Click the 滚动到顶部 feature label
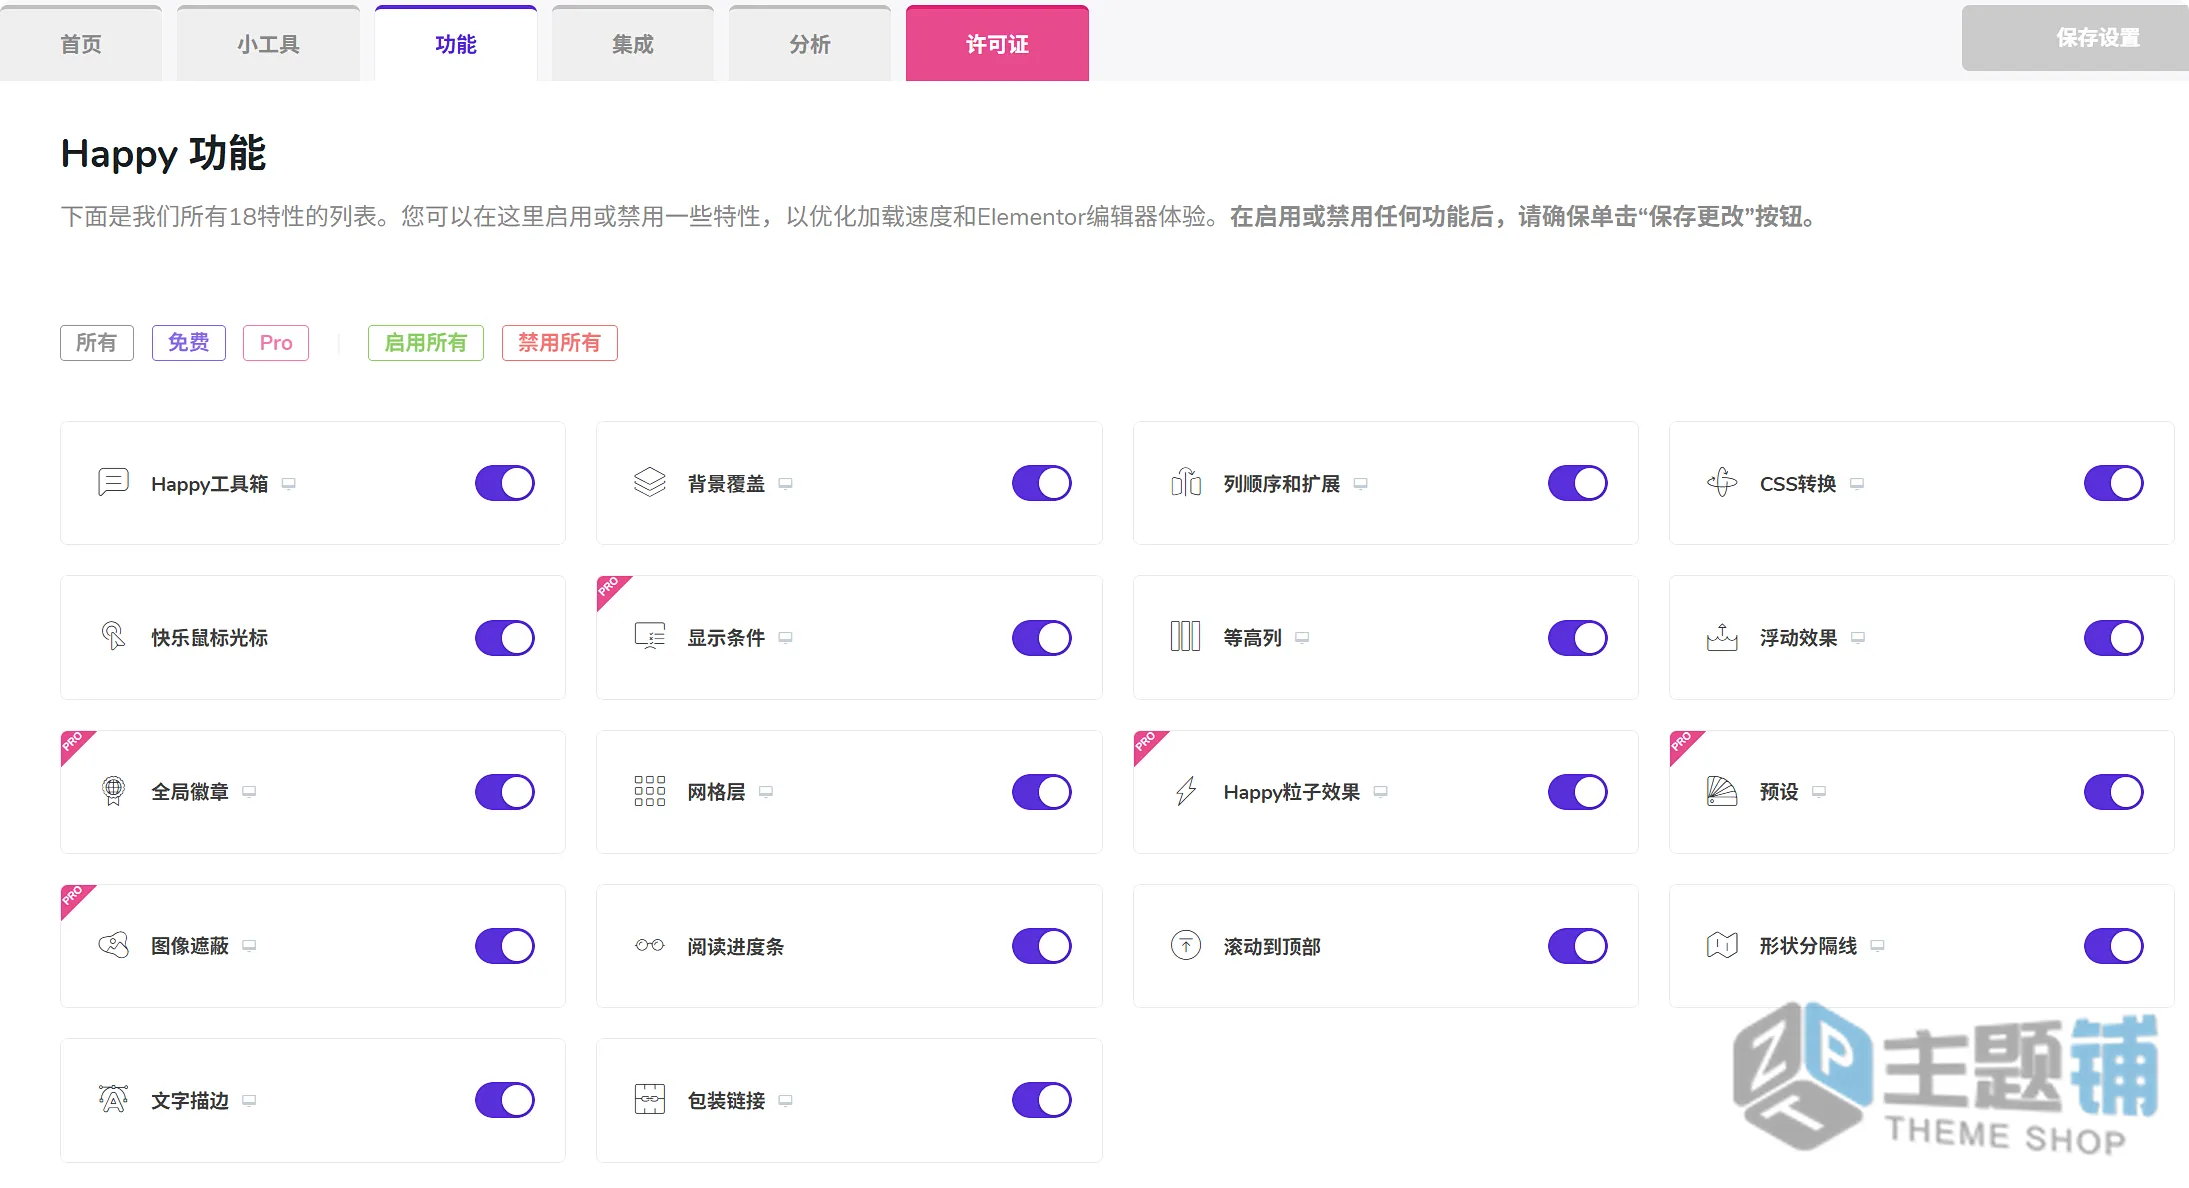2189x1188 pixels. [x=1272, y=946]
